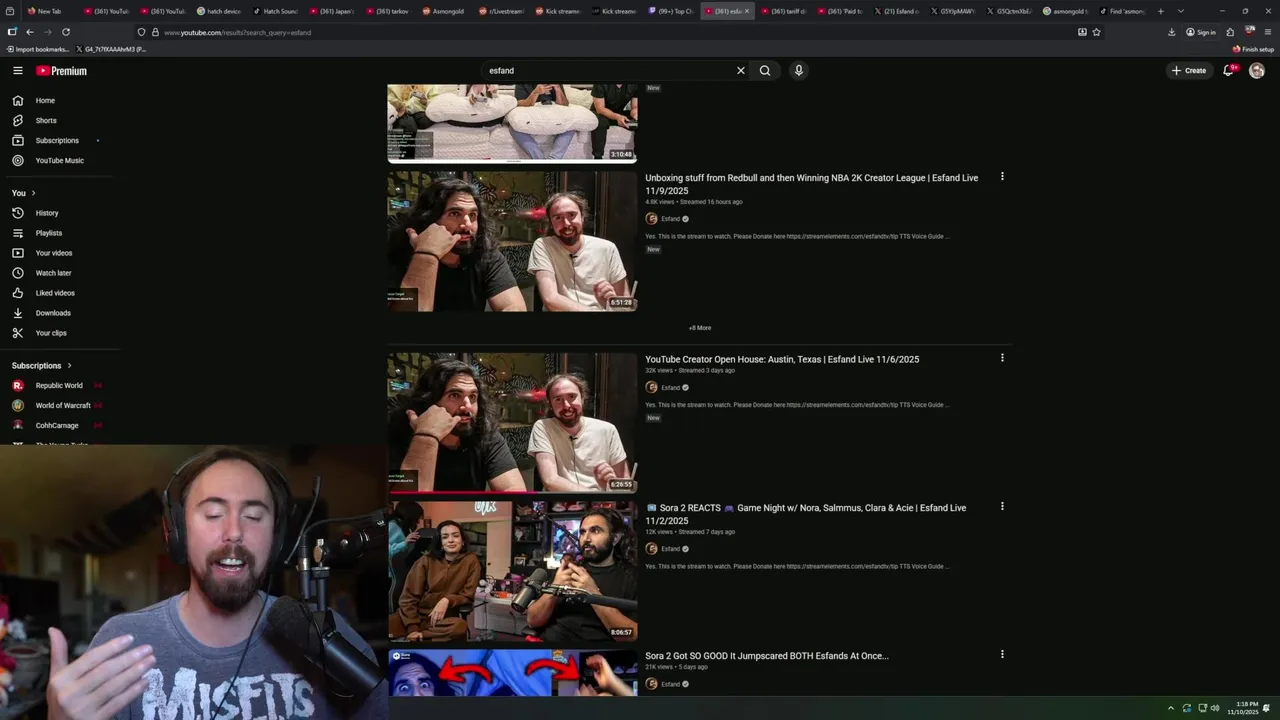
Task: Go back in browser history
Action: [x=30, y=32]
